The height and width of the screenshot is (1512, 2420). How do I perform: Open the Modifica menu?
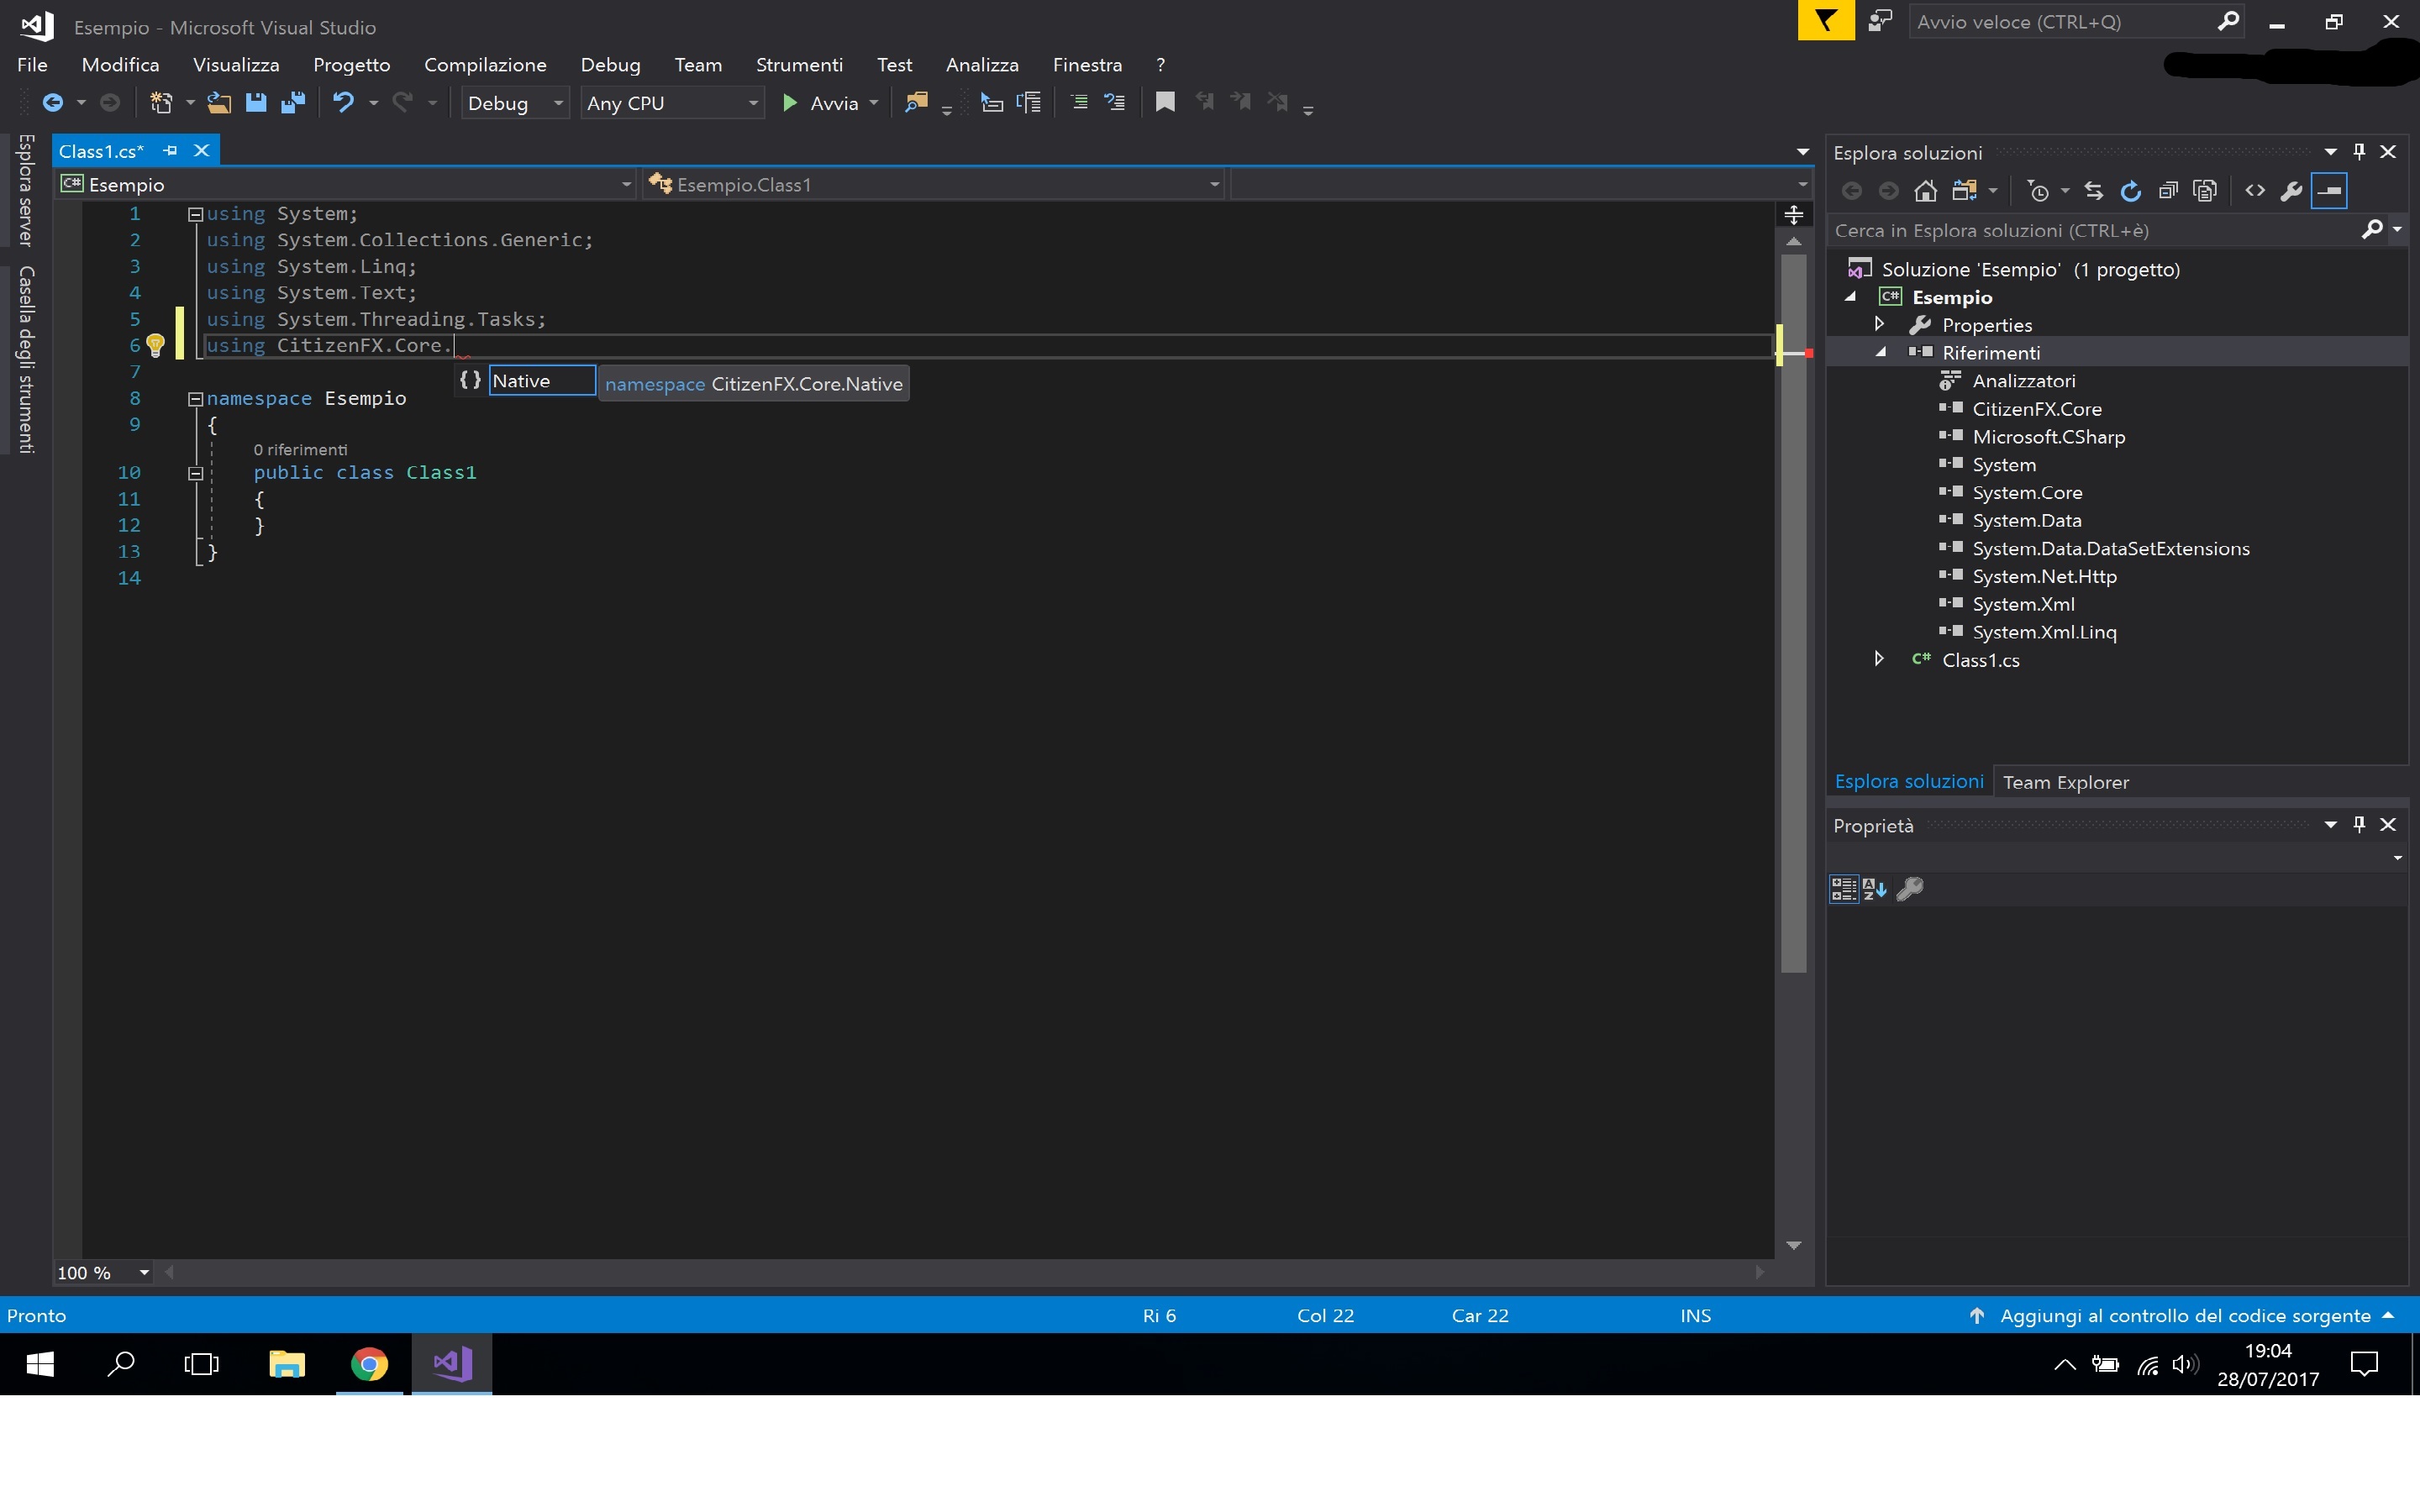point(120,65)
